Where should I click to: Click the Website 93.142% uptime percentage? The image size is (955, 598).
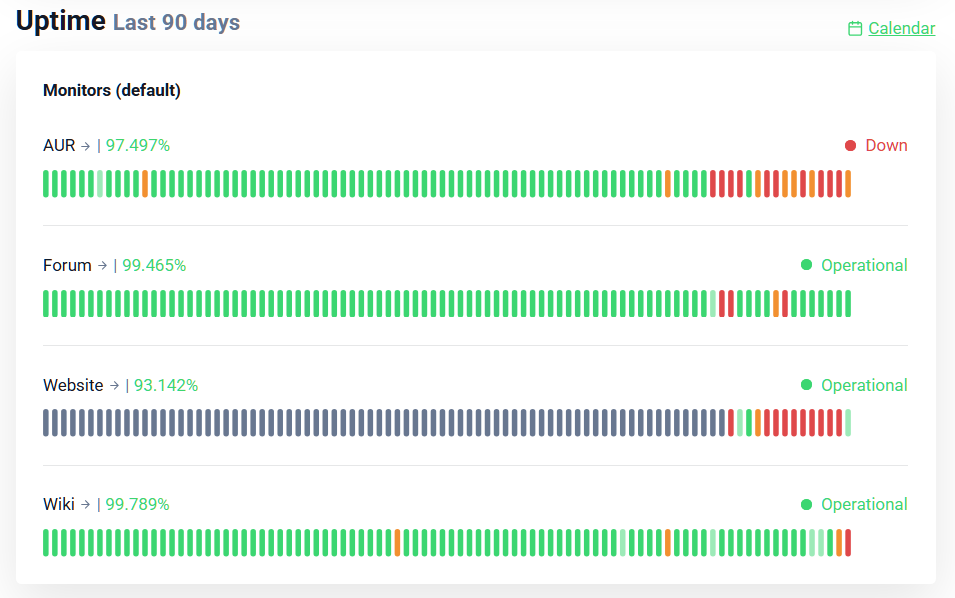(166, 386)
